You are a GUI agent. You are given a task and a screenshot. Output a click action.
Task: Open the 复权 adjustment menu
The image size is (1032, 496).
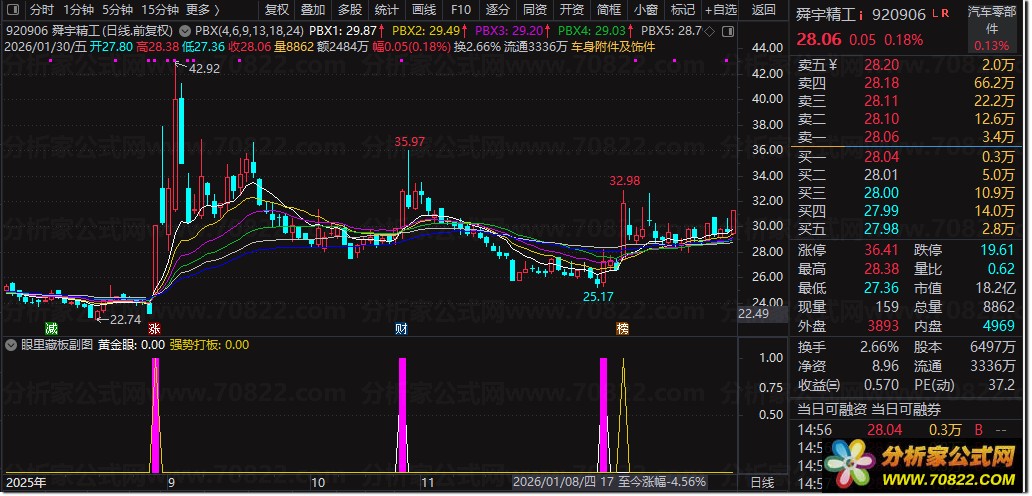coord(276,10)
